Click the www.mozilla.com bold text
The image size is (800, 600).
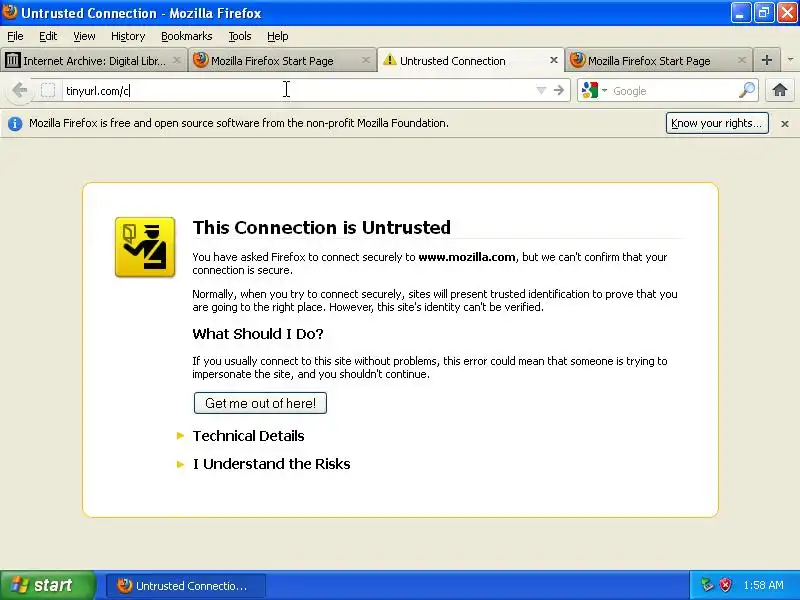coord(467,257)
